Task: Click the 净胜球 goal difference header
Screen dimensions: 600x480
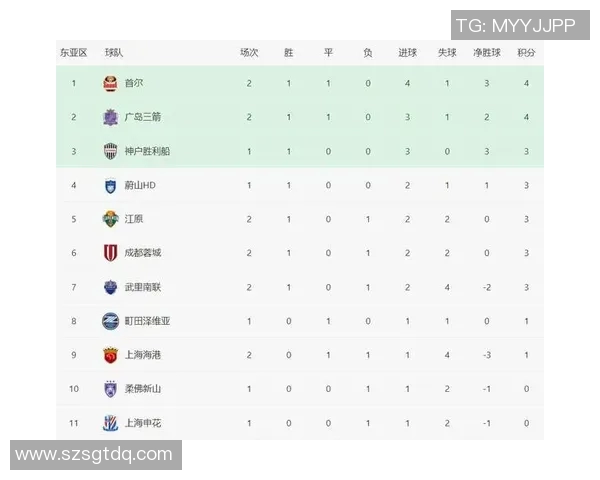Action: pos(486,52)
